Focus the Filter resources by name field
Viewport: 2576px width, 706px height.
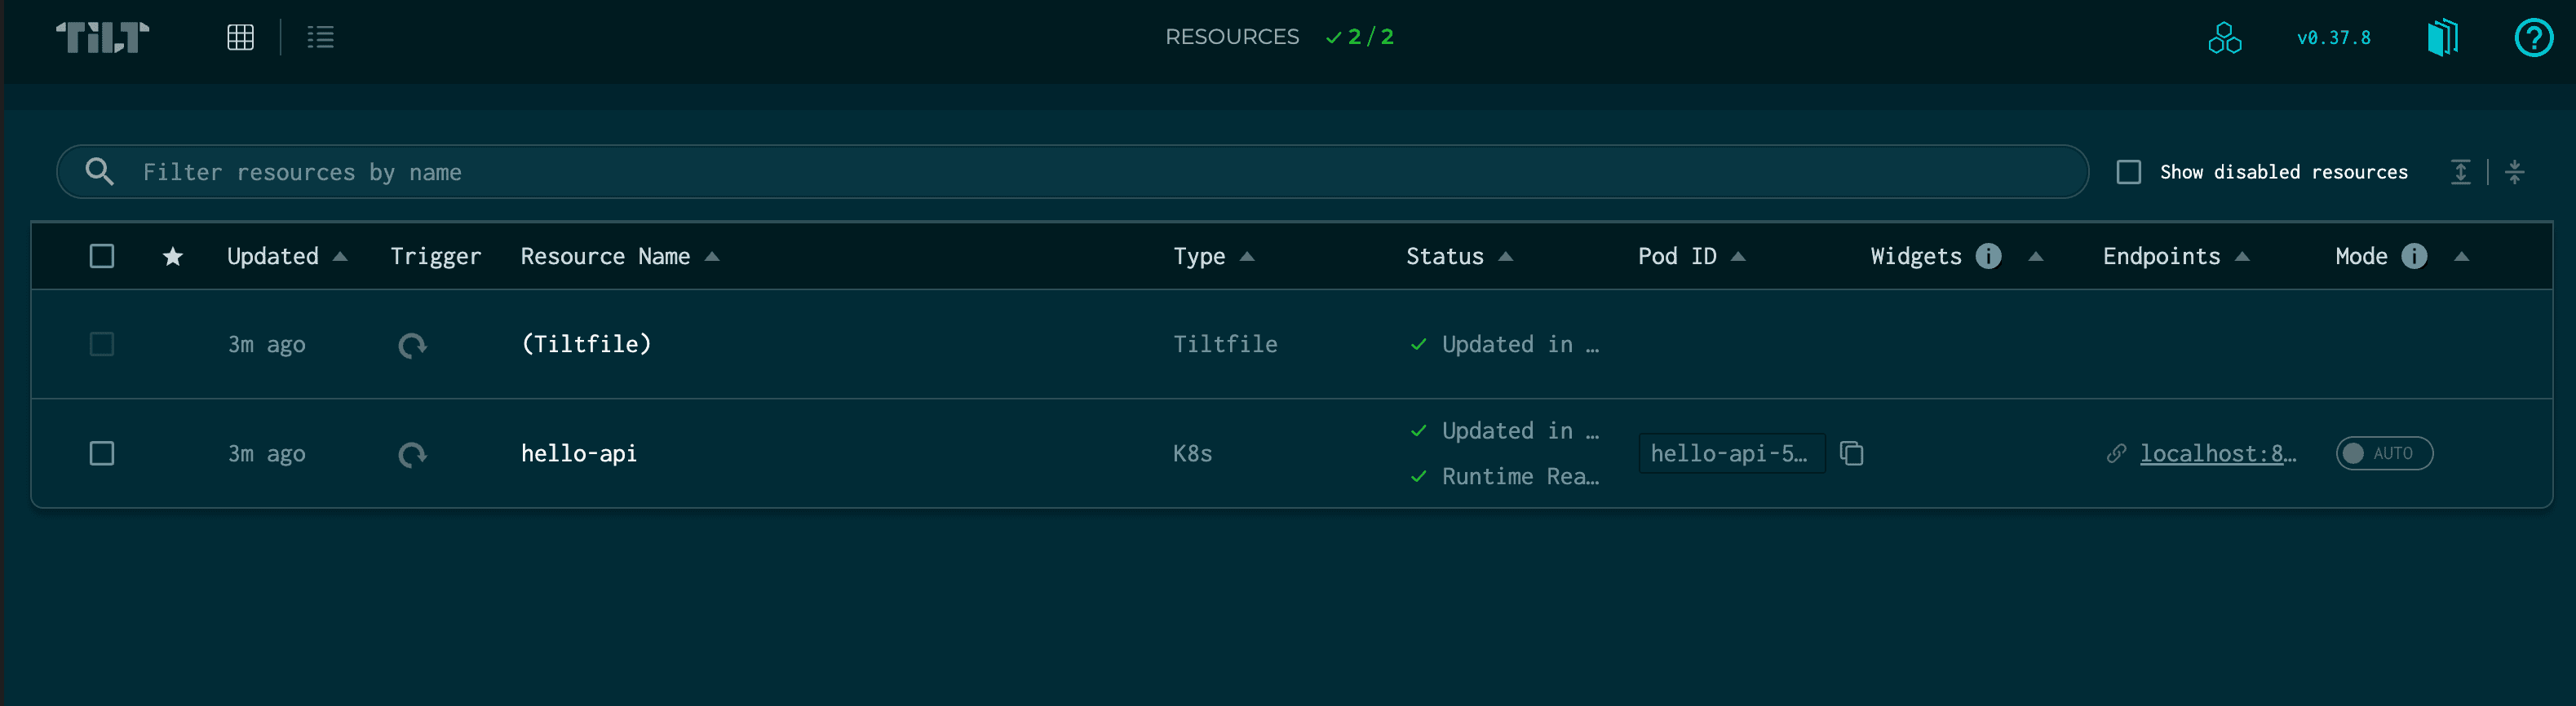pyautogui.click(x=1072, y=172)
